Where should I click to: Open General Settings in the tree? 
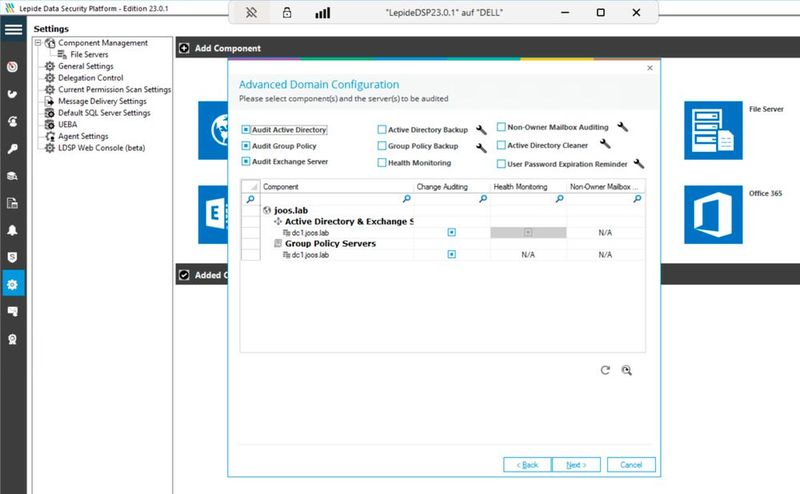(x=86, y=66)
